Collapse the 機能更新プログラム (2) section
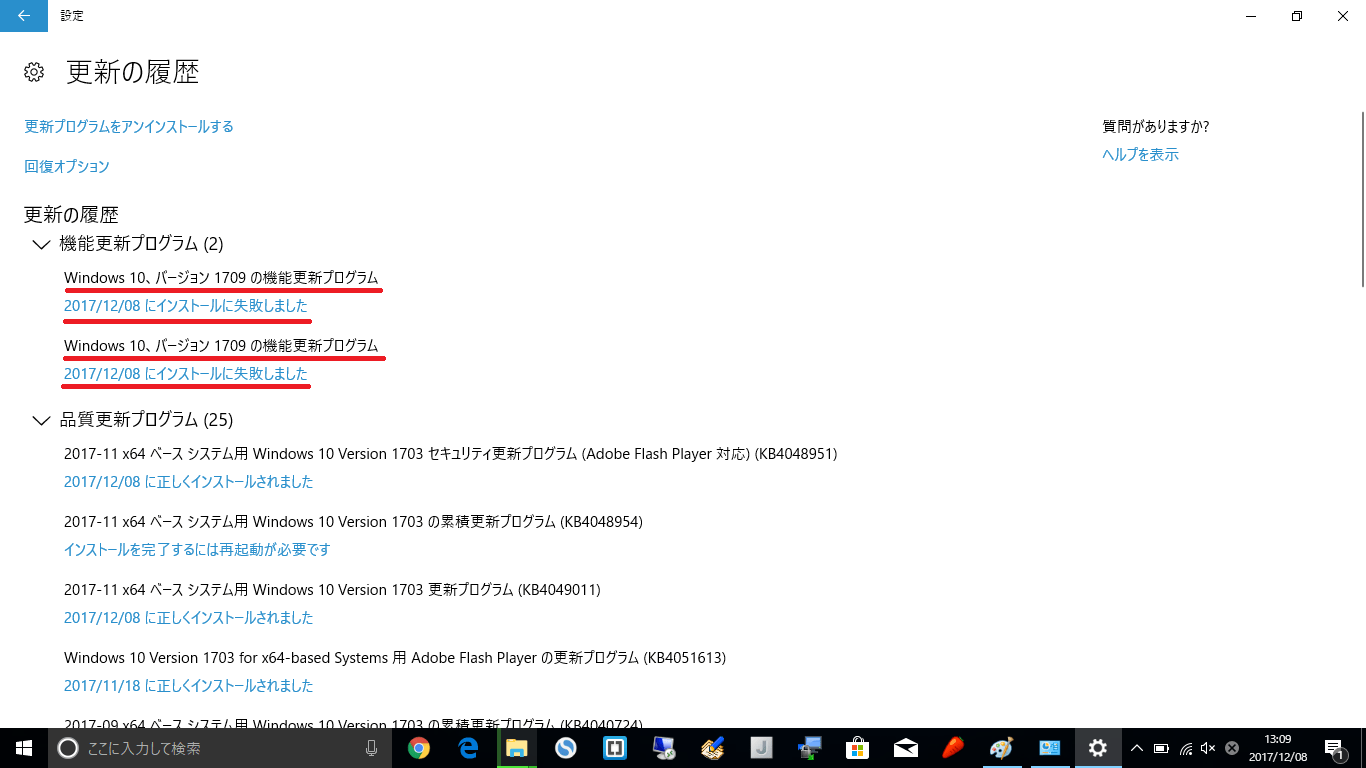The width and height of the screenshot is (1366, 768). [41, 244]
